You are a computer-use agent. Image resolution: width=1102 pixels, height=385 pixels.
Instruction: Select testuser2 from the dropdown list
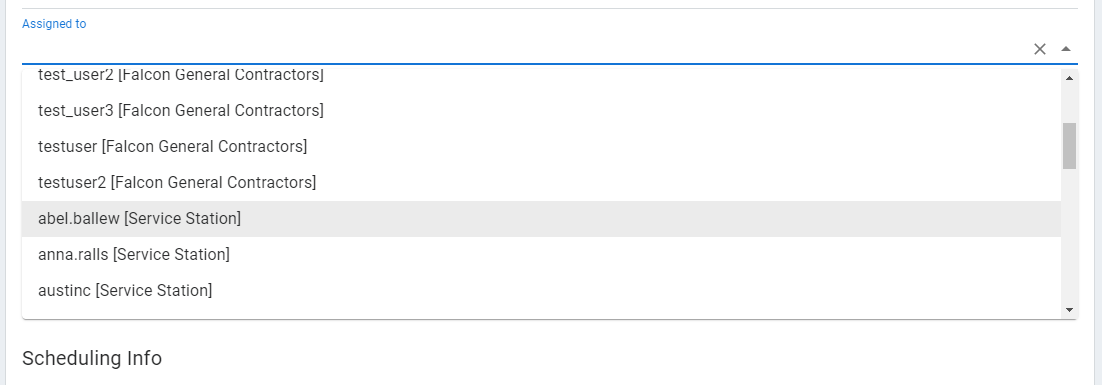tap(541, 183)
